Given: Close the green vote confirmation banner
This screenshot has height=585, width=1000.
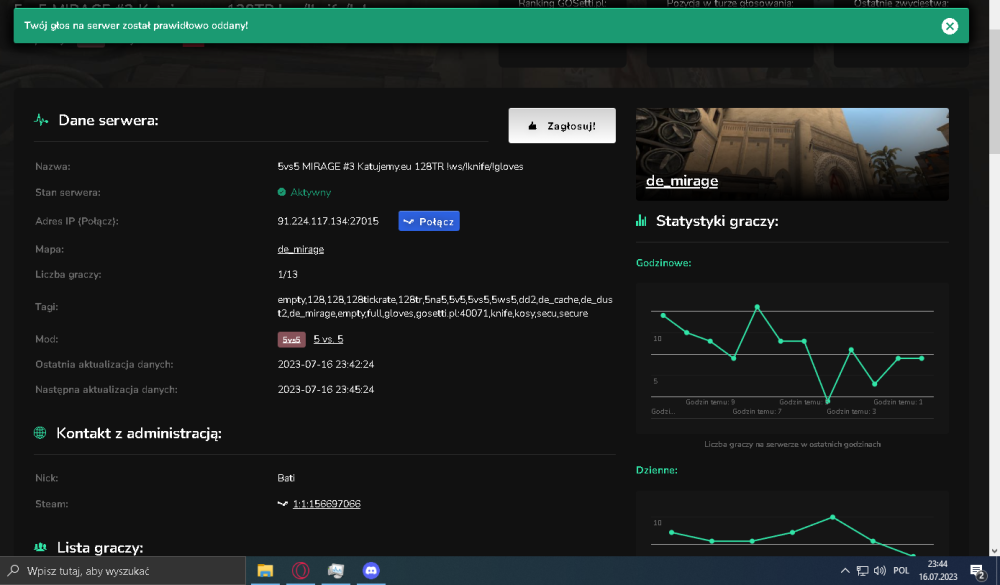Looking at the screenshot, I should point(950,26).
